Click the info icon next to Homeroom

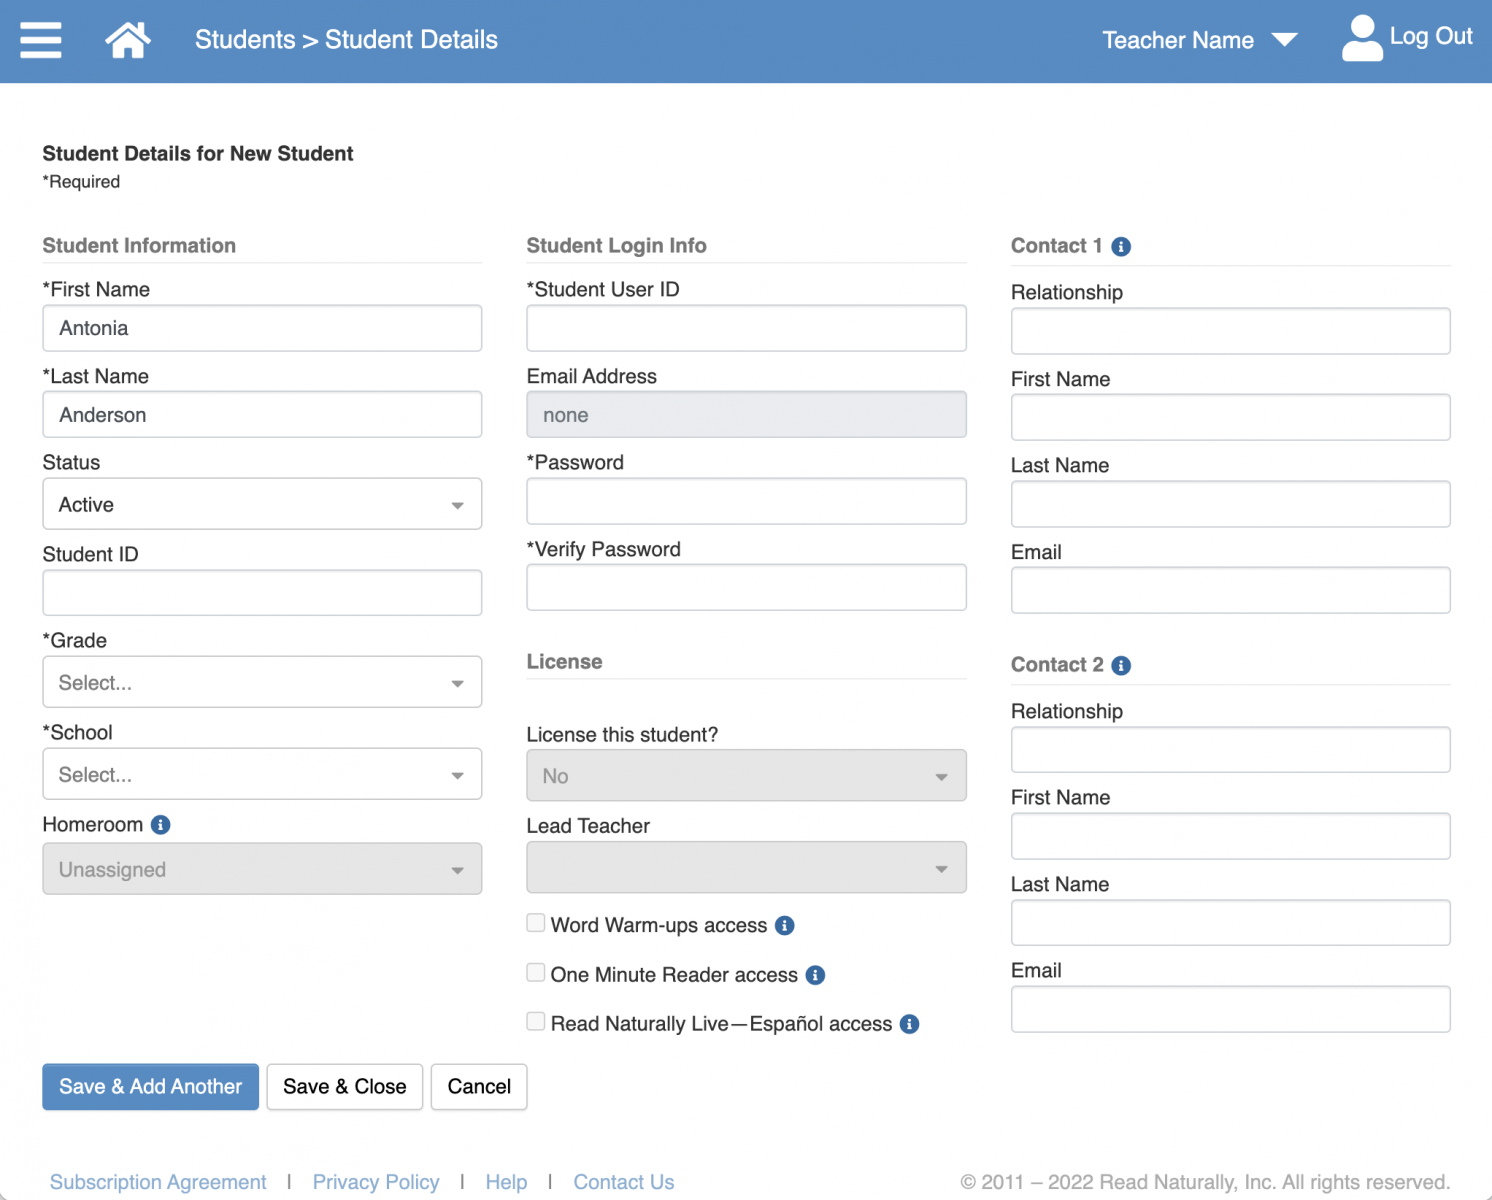click(159, 824)
